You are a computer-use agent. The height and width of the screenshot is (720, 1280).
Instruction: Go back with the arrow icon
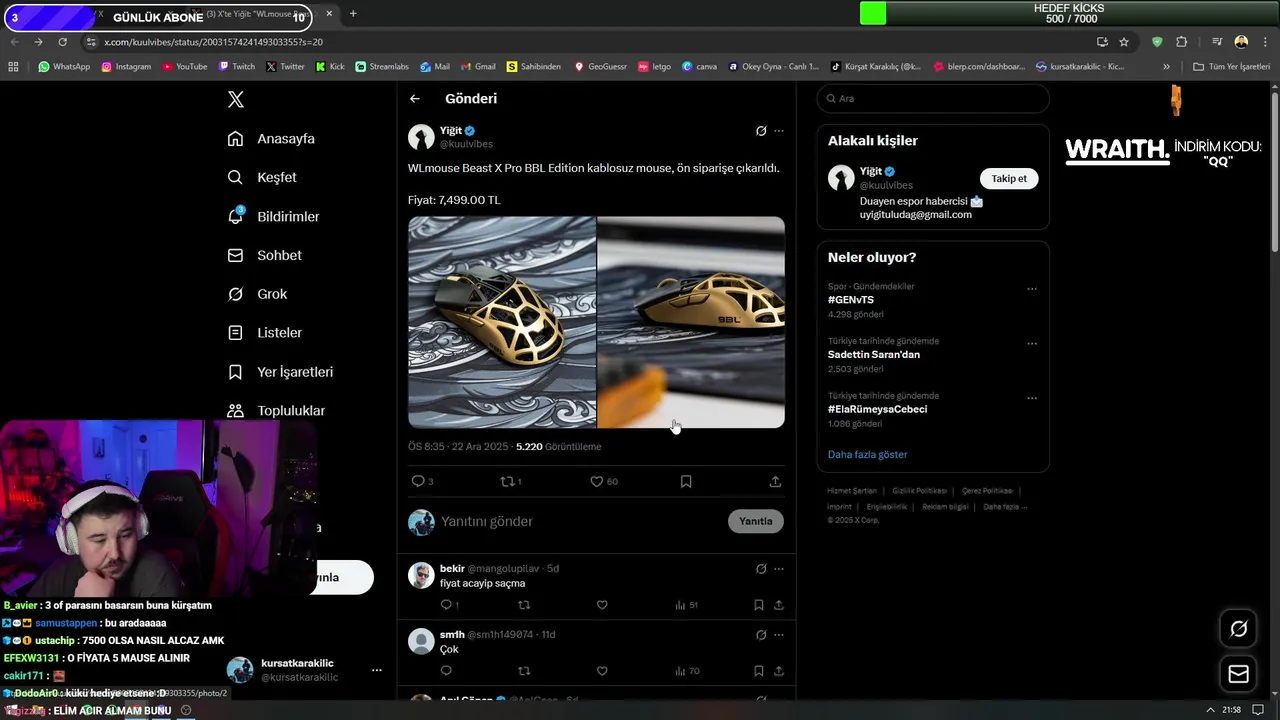(x=415, y=99)
